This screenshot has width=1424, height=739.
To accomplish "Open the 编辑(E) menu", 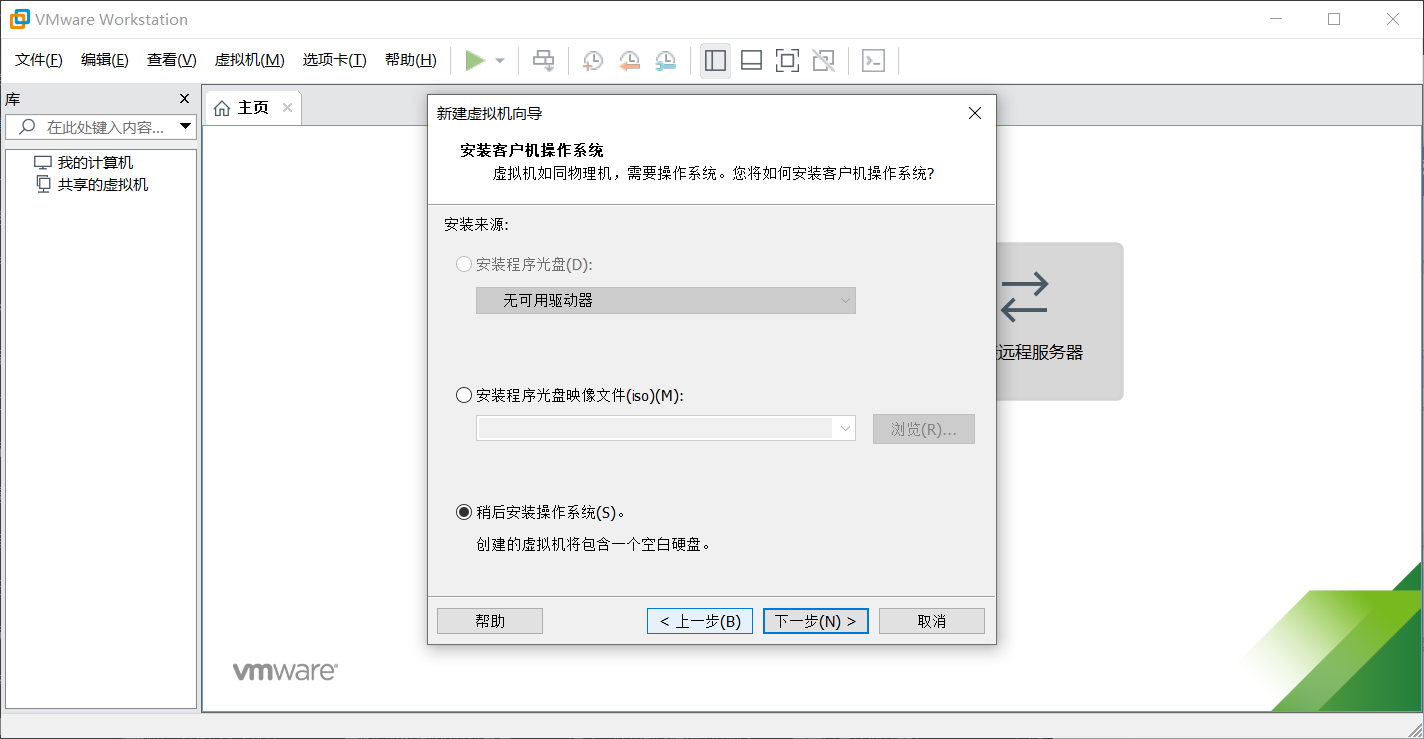I will click(x=105, y=60).
